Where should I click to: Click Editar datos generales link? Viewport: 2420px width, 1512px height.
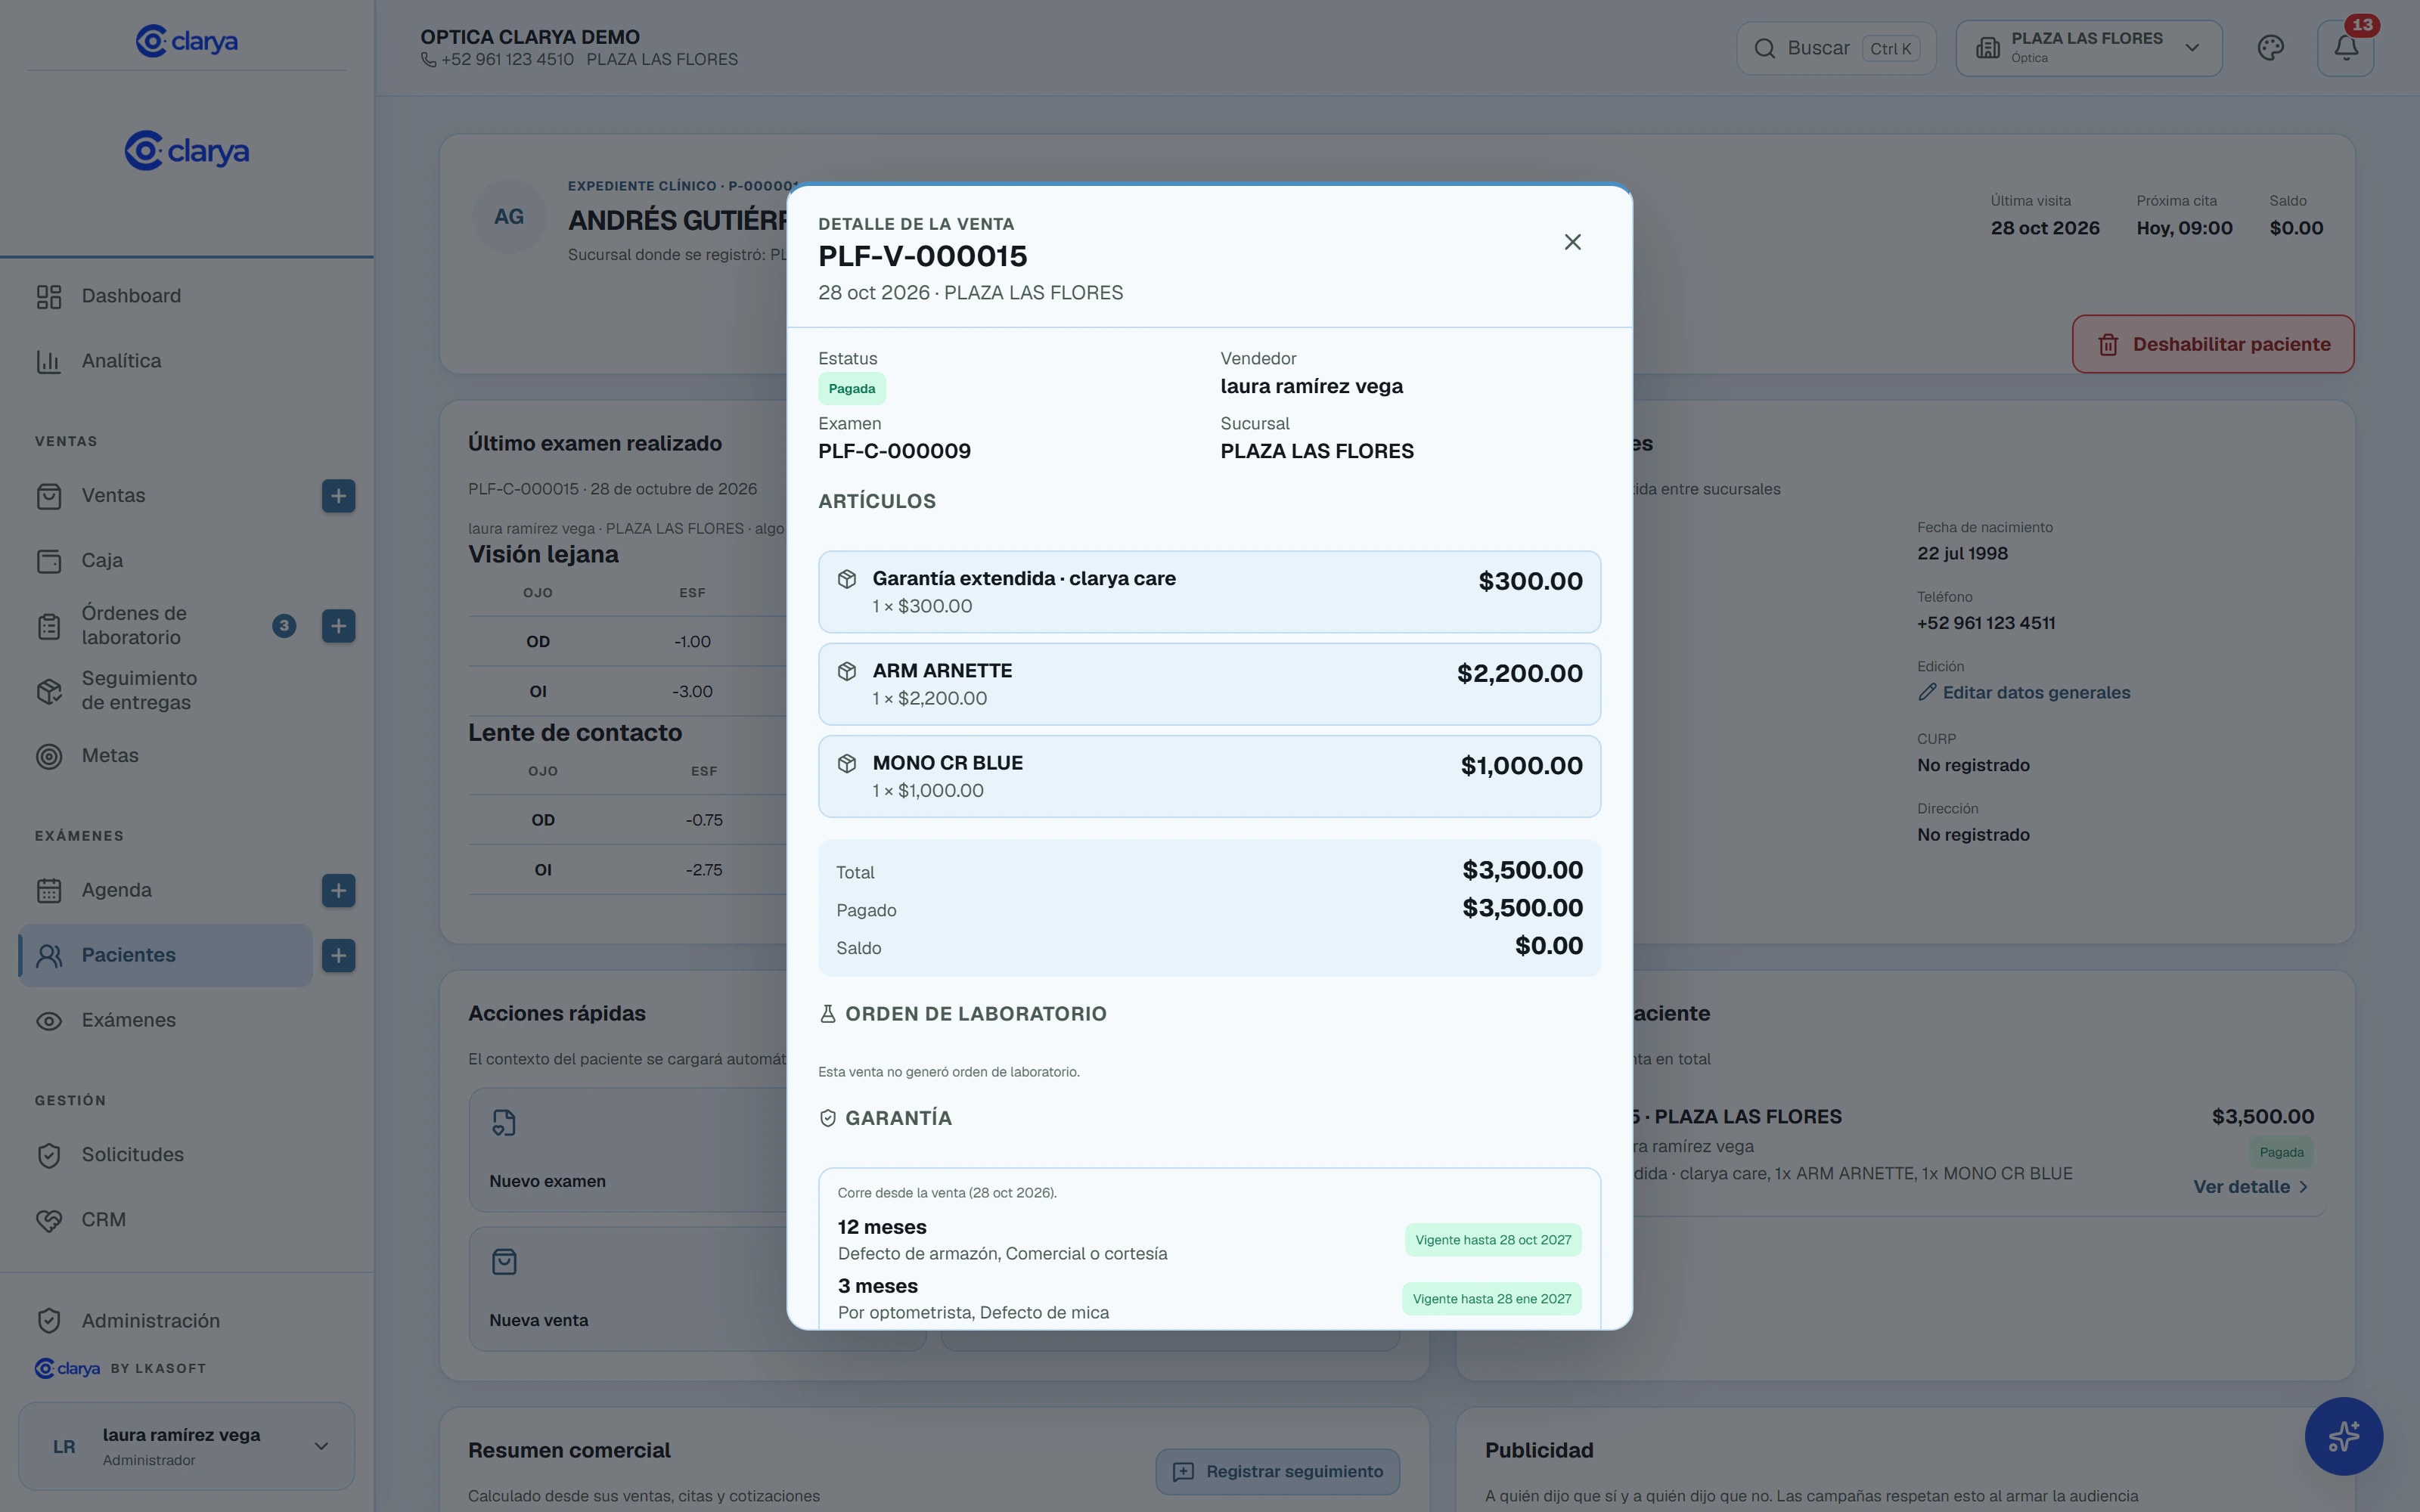(2024, 692)
